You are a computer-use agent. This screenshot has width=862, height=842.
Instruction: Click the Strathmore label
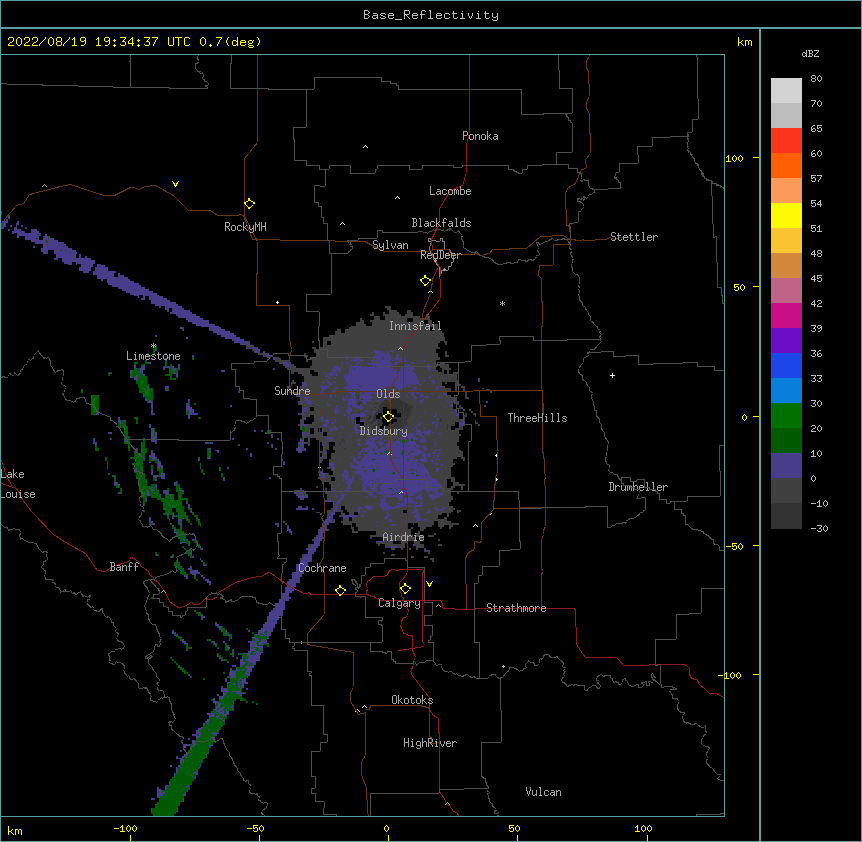click(516, 608)
